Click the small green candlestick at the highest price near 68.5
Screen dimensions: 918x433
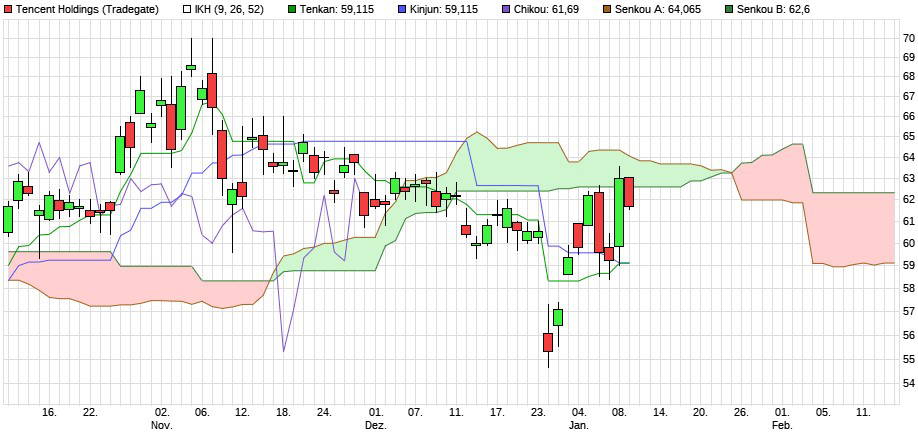(x=191, y=67)
